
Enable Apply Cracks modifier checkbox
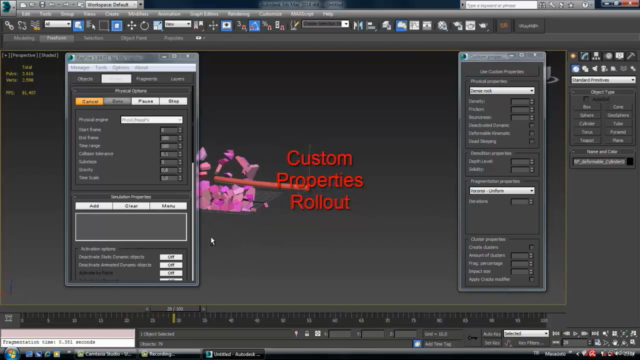(531, 280)
